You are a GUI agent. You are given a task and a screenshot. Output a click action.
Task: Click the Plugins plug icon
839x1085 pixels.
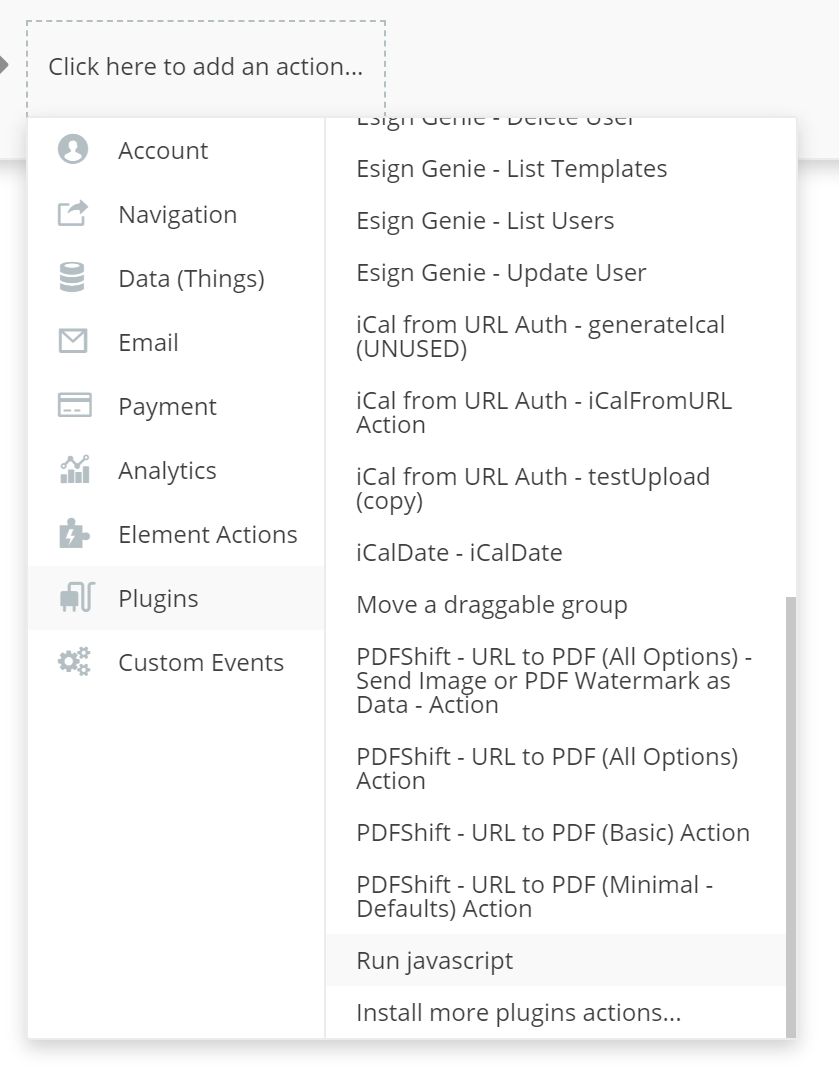75,598
